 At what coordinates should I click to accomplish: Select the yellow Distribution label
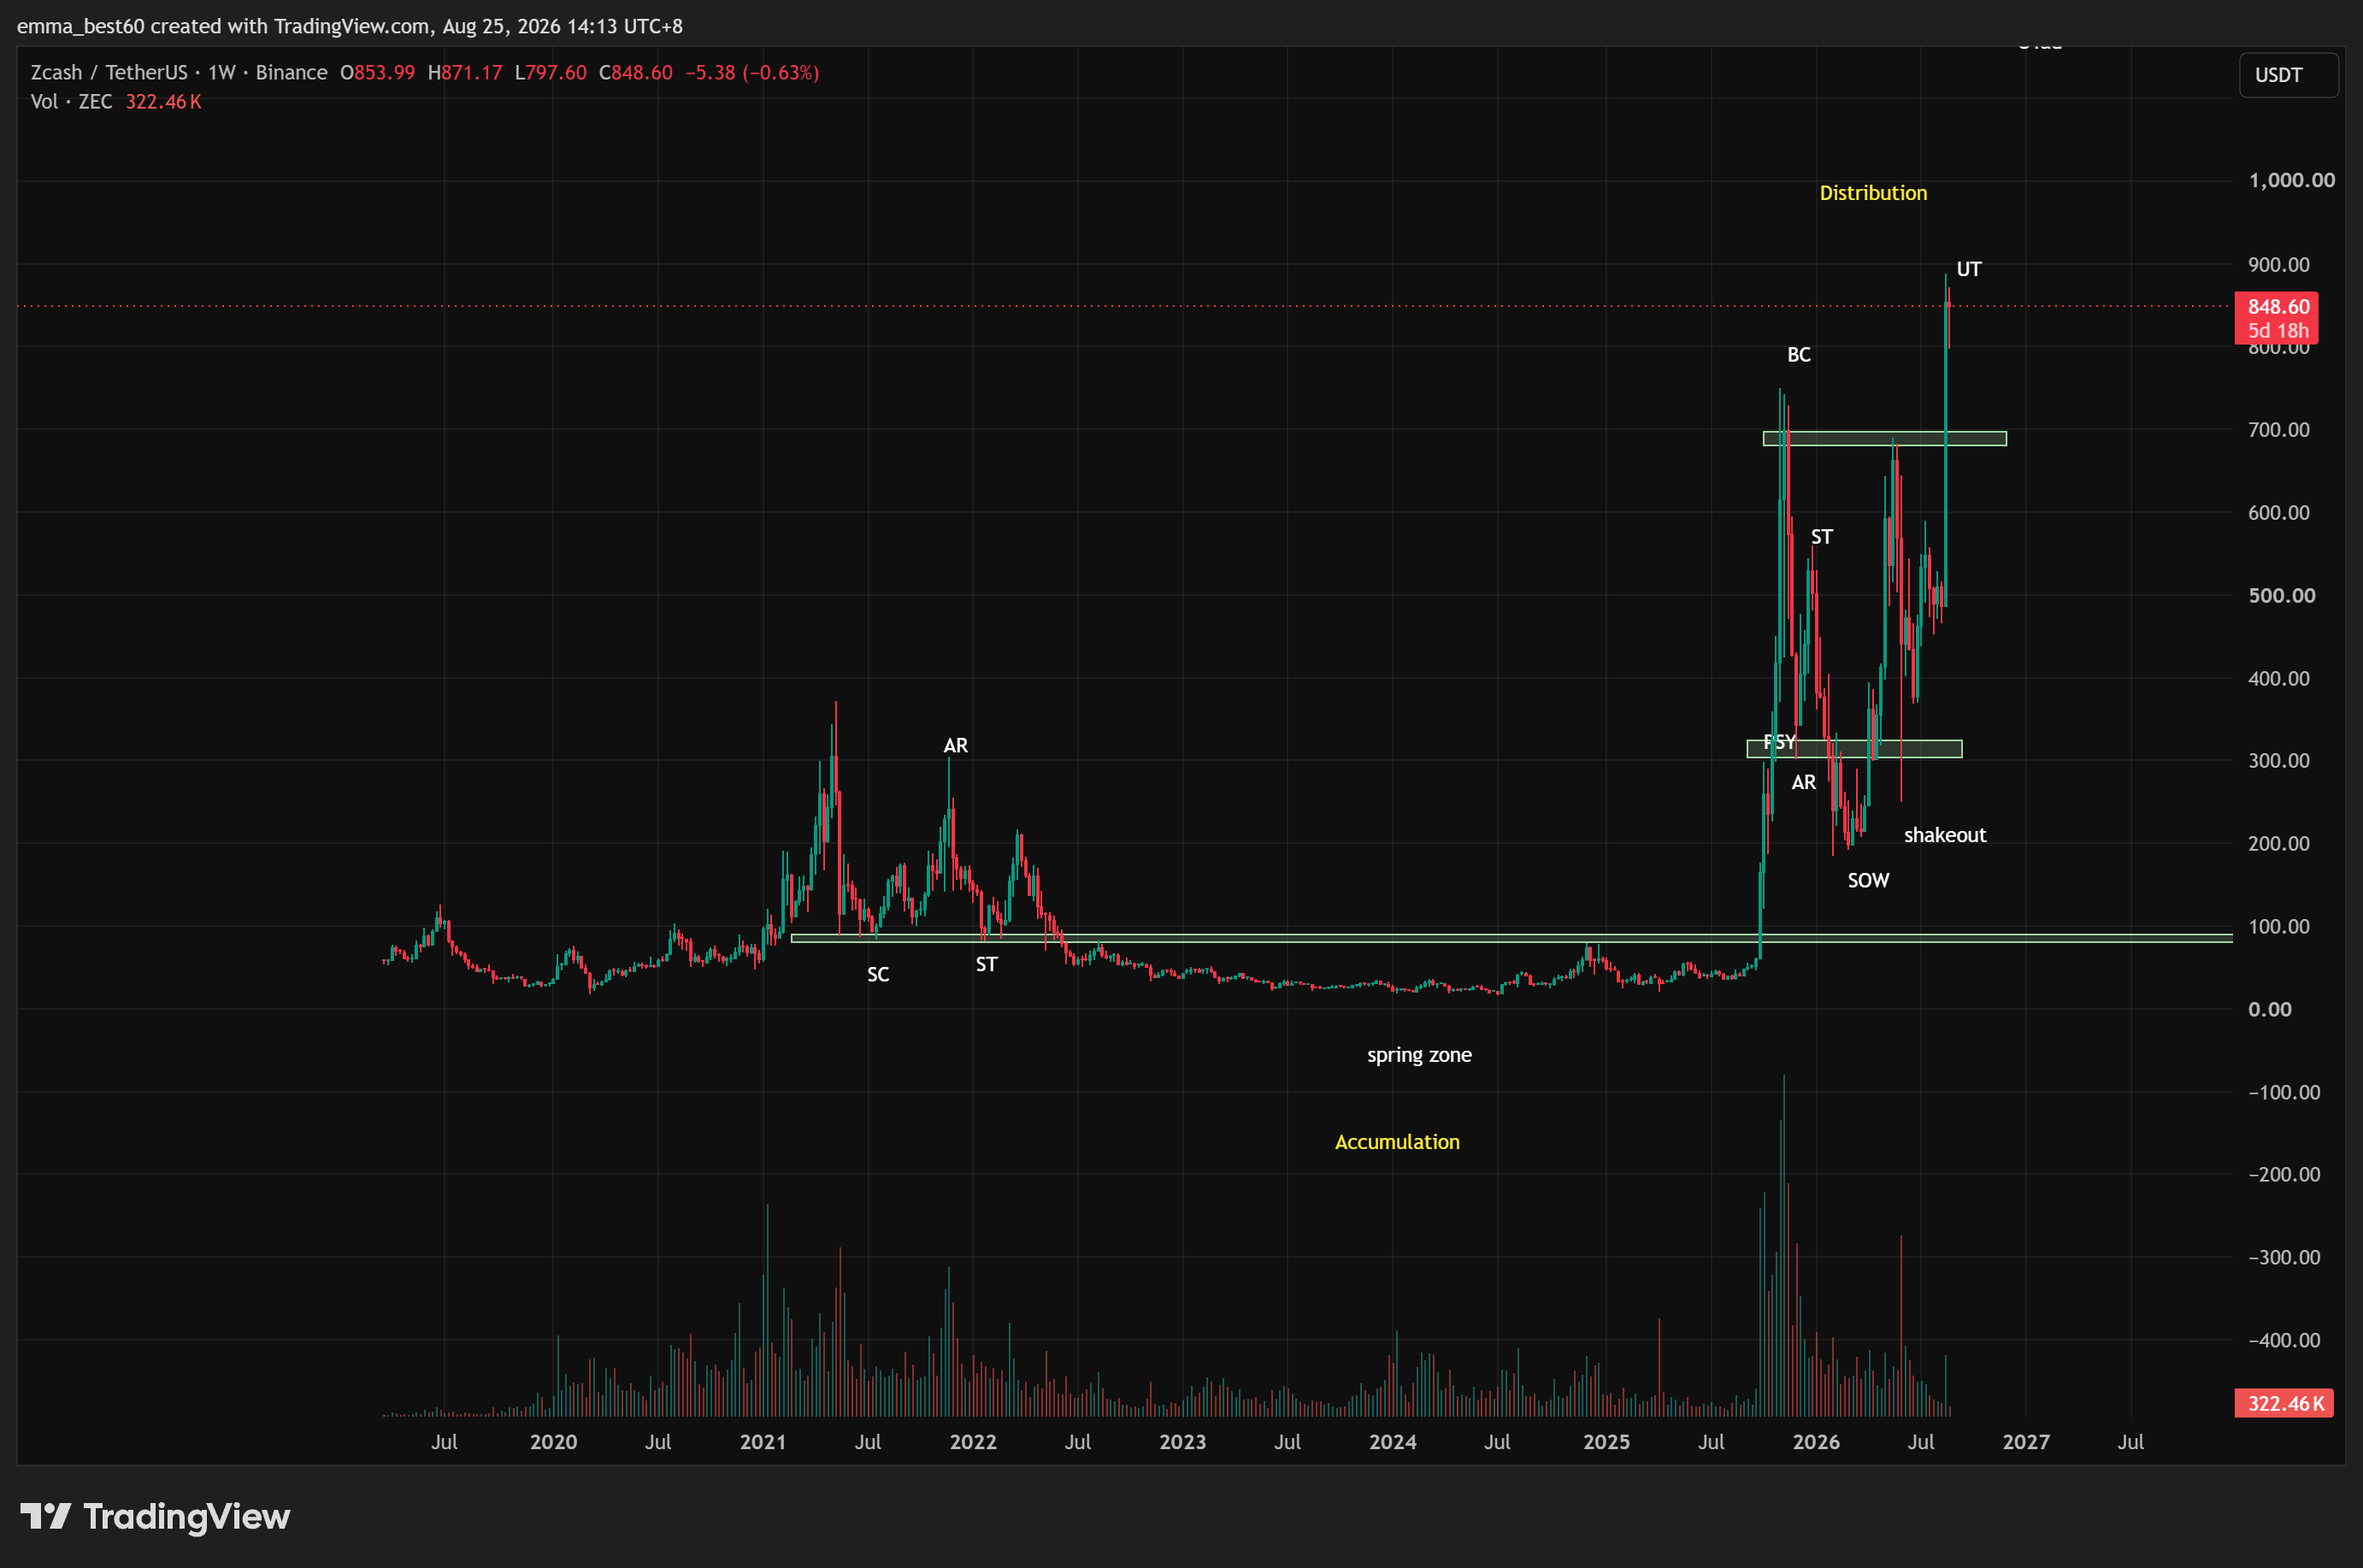[x=1873, y=193]
